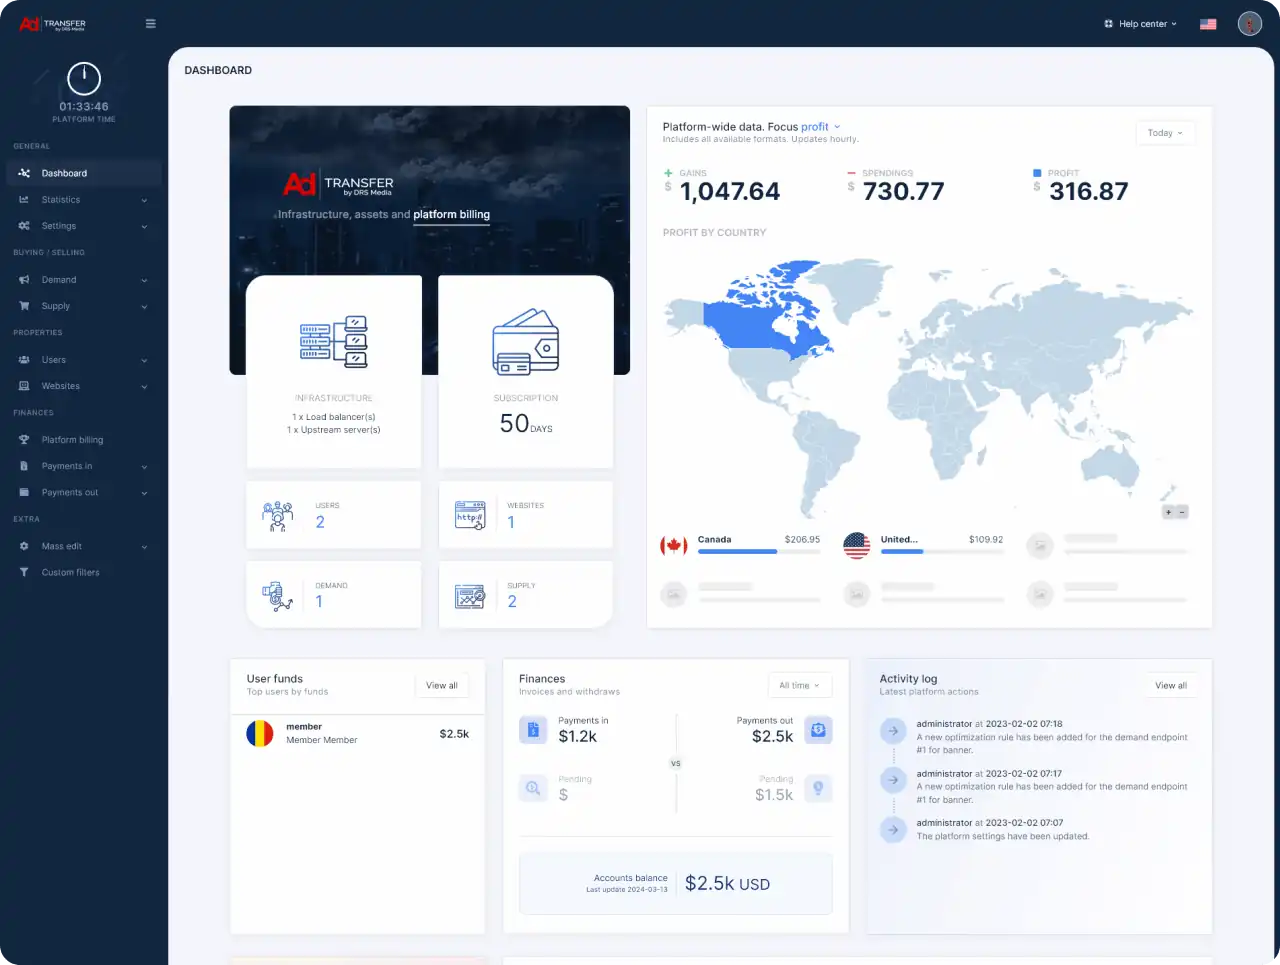Open Payments out from the sidebar
Screen dimensions: 1280x965
(74, 492)
